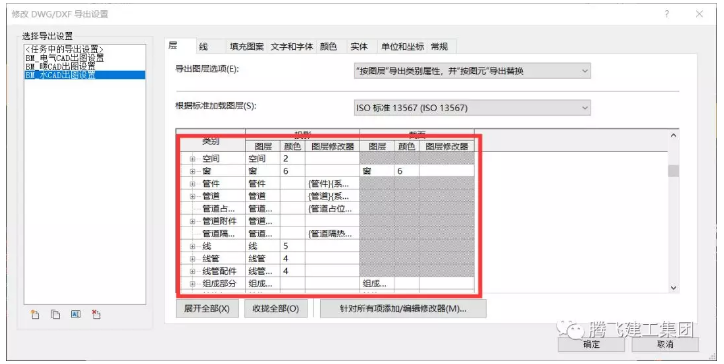Click projection 图层修改器 column header
724x364 pixels.
(332, 146)
